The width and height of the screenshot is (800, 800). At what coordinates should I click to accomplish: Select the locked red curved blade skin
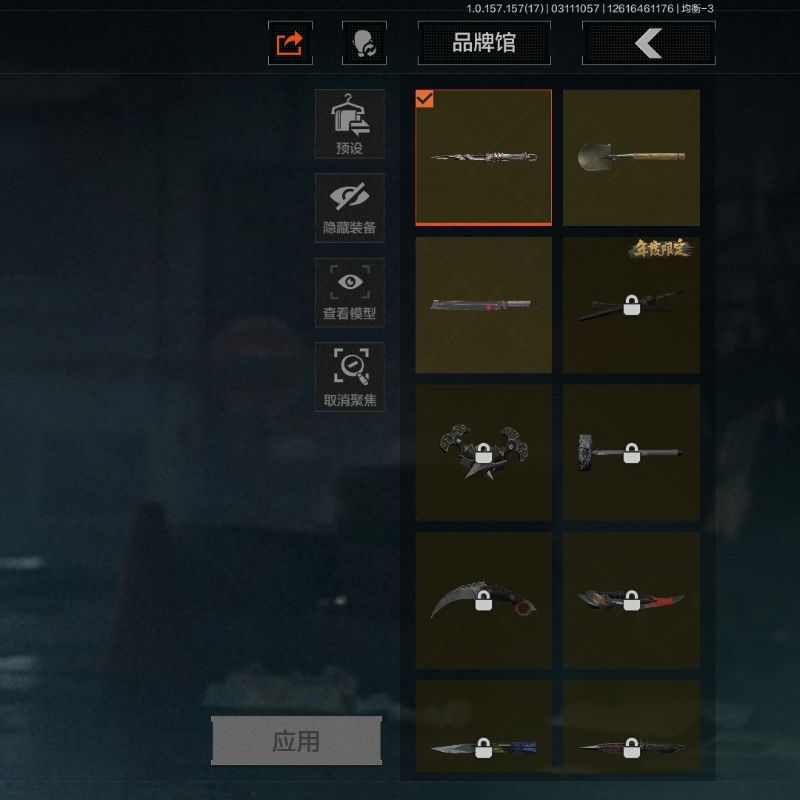point(631,600)
